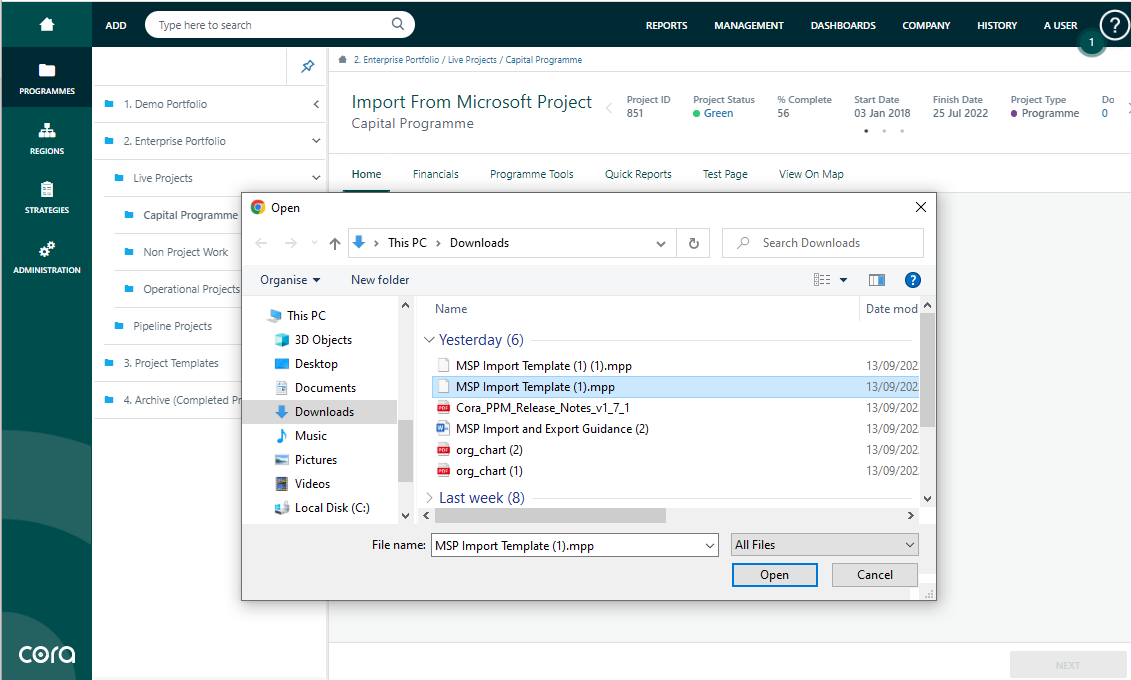Open the Music folder
Image resolution: width=1131 pixels, height=680 pixels.
311,436
